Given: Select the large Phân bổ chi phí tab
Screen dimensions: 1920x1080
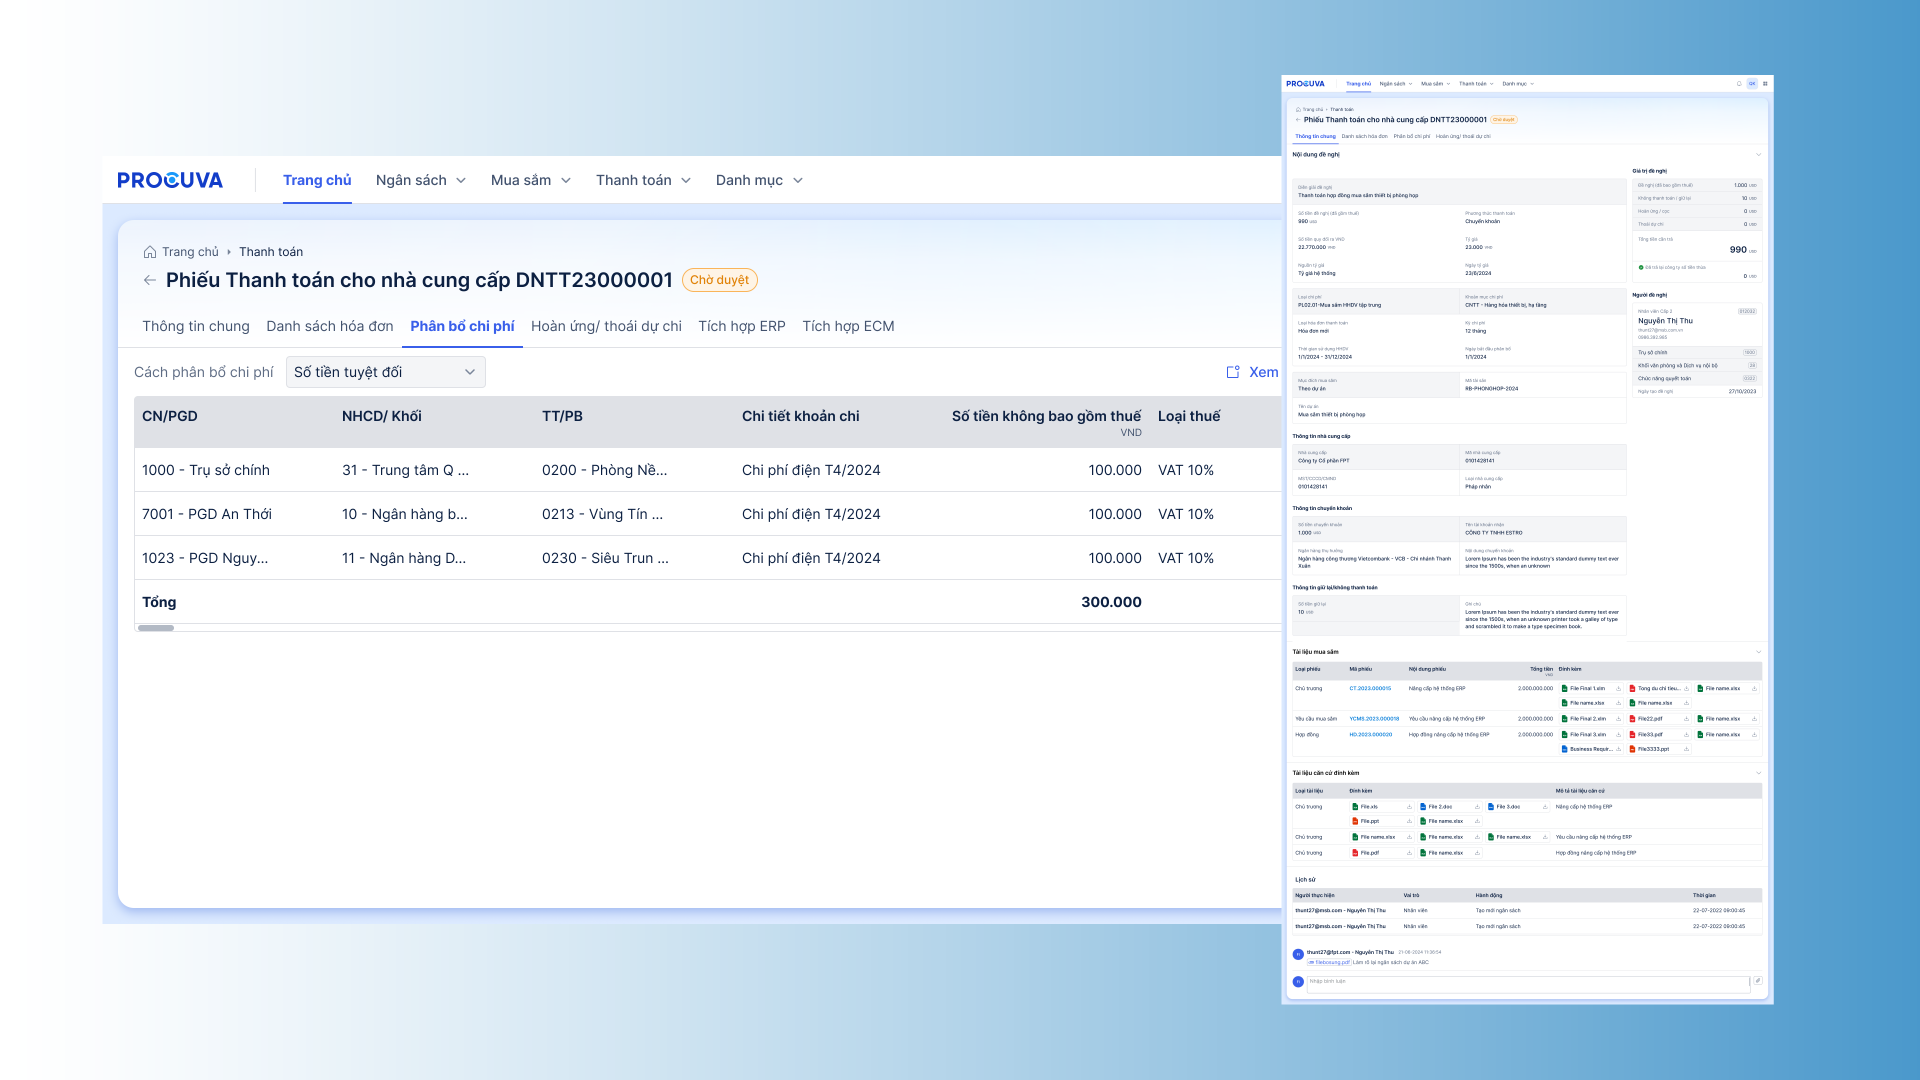Looking at the screenshot, I should [462, 326].
